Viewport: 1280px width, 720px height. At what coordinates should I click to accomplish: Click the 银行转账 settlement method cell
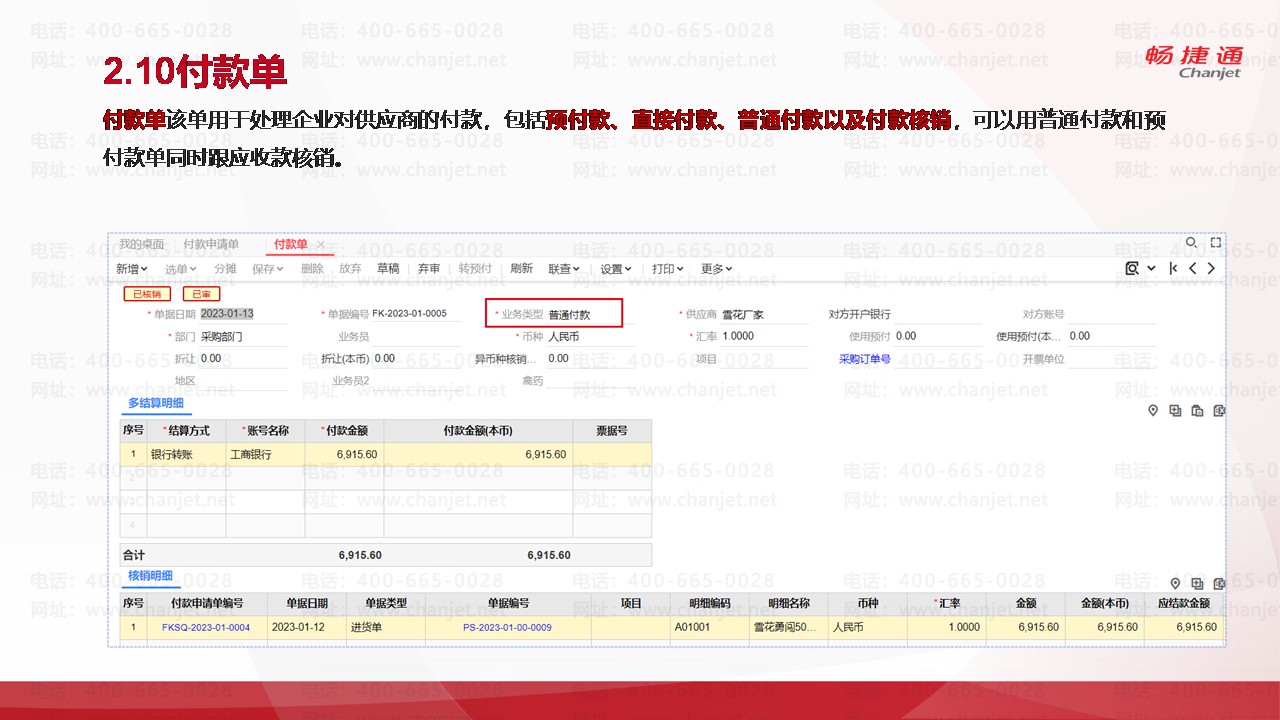point(187,455)
